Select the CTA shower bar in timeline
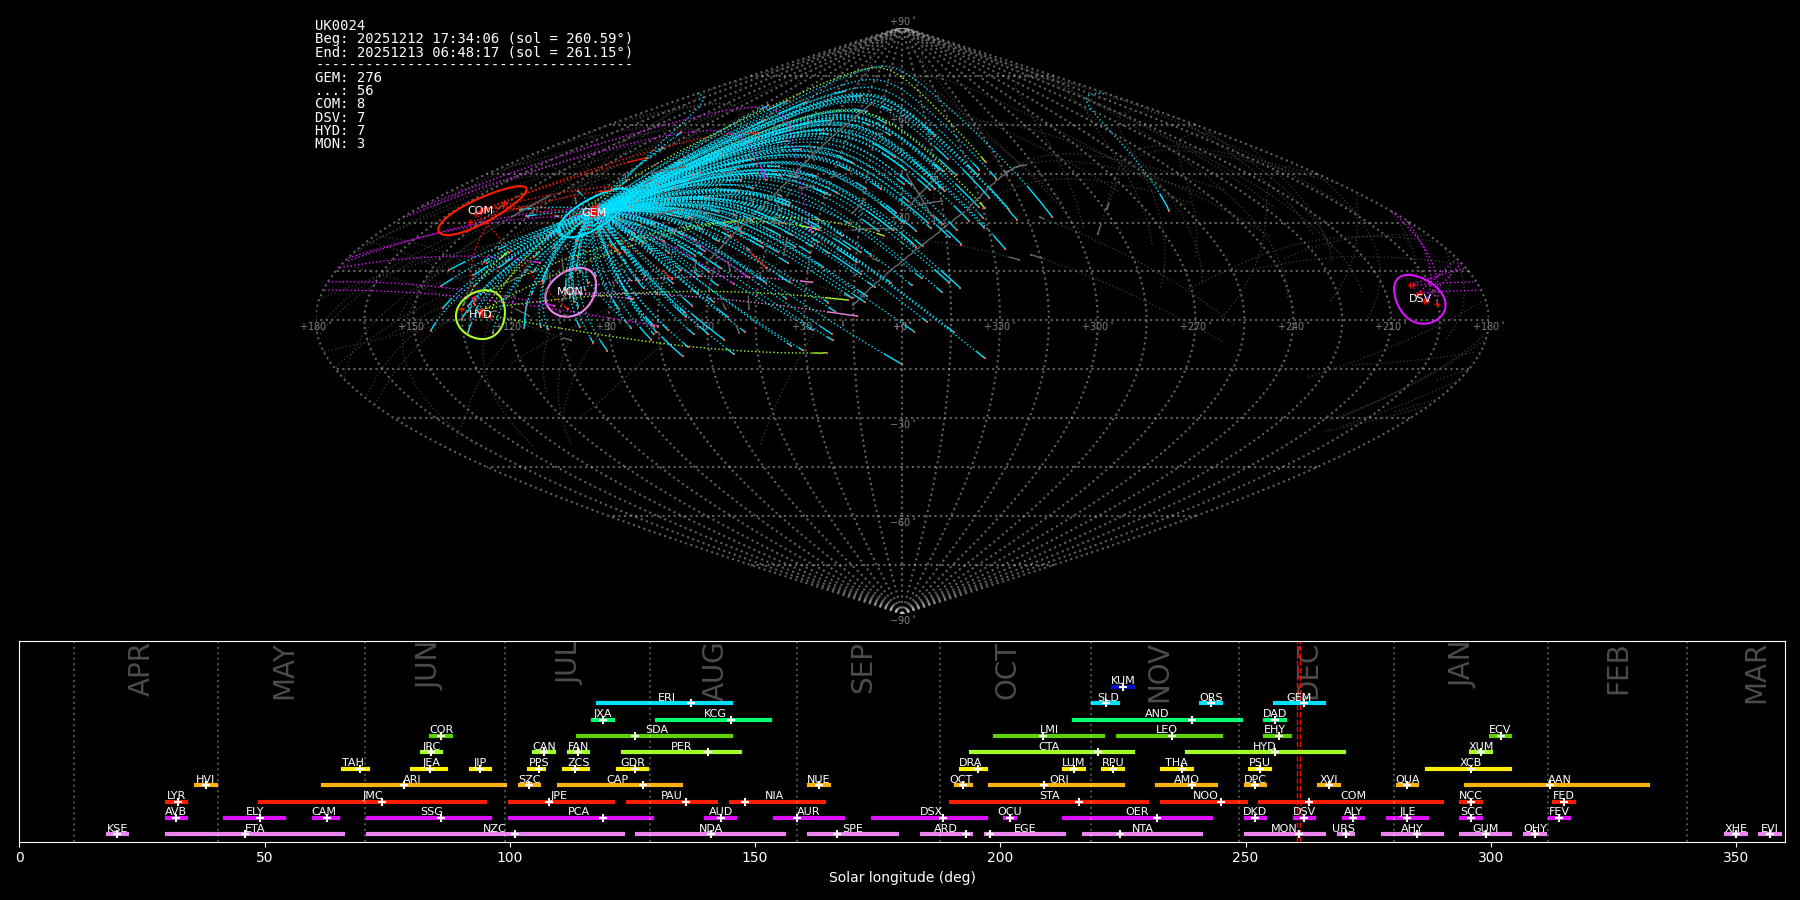The image size is (1800, 900). (1052, 752)
